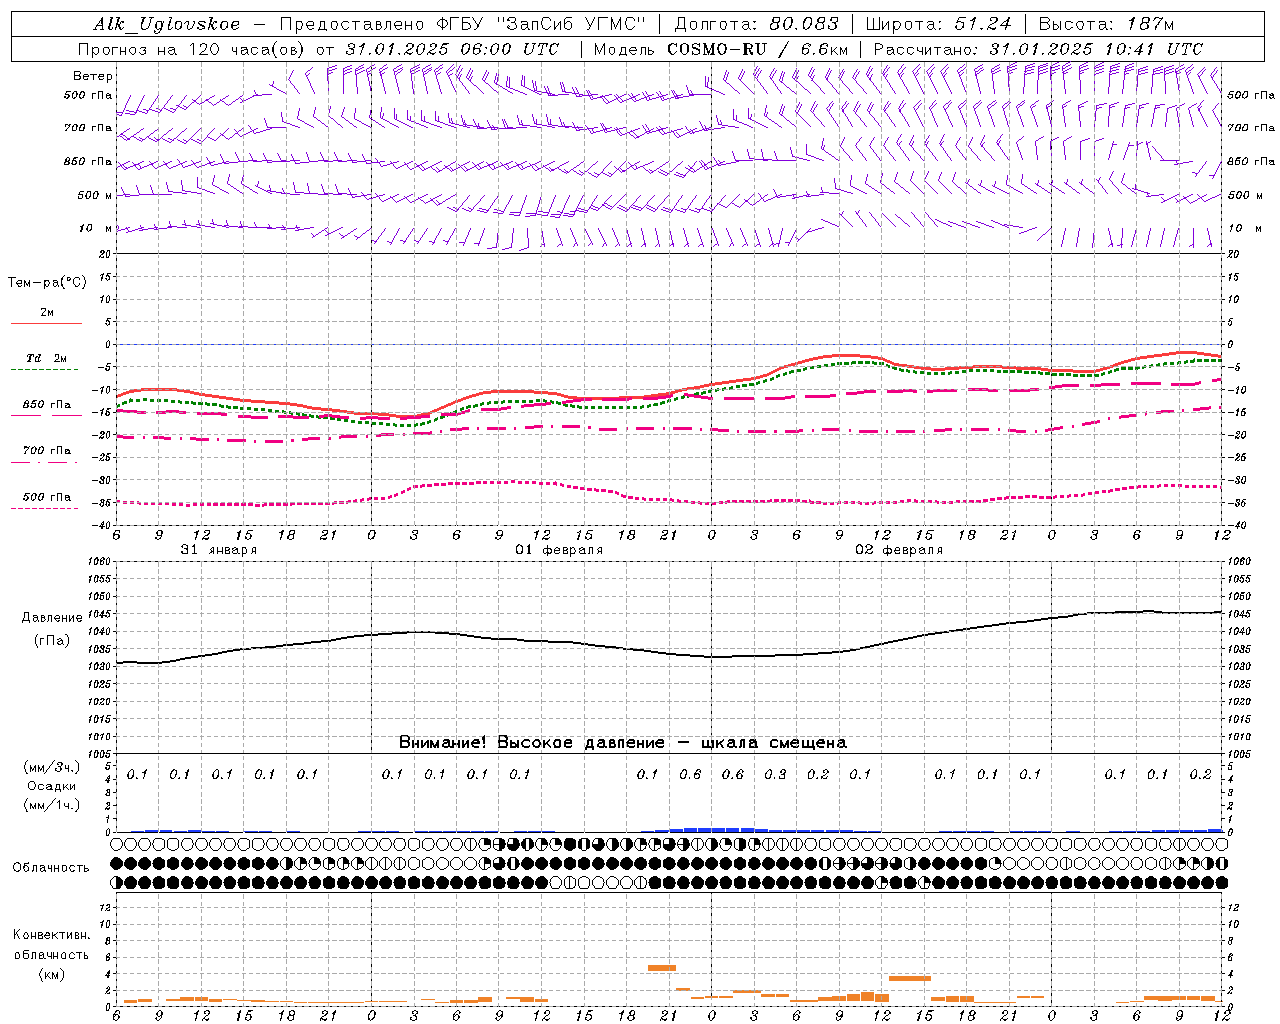Click the tallest orange convective cloud bar

tap(662, 967)
